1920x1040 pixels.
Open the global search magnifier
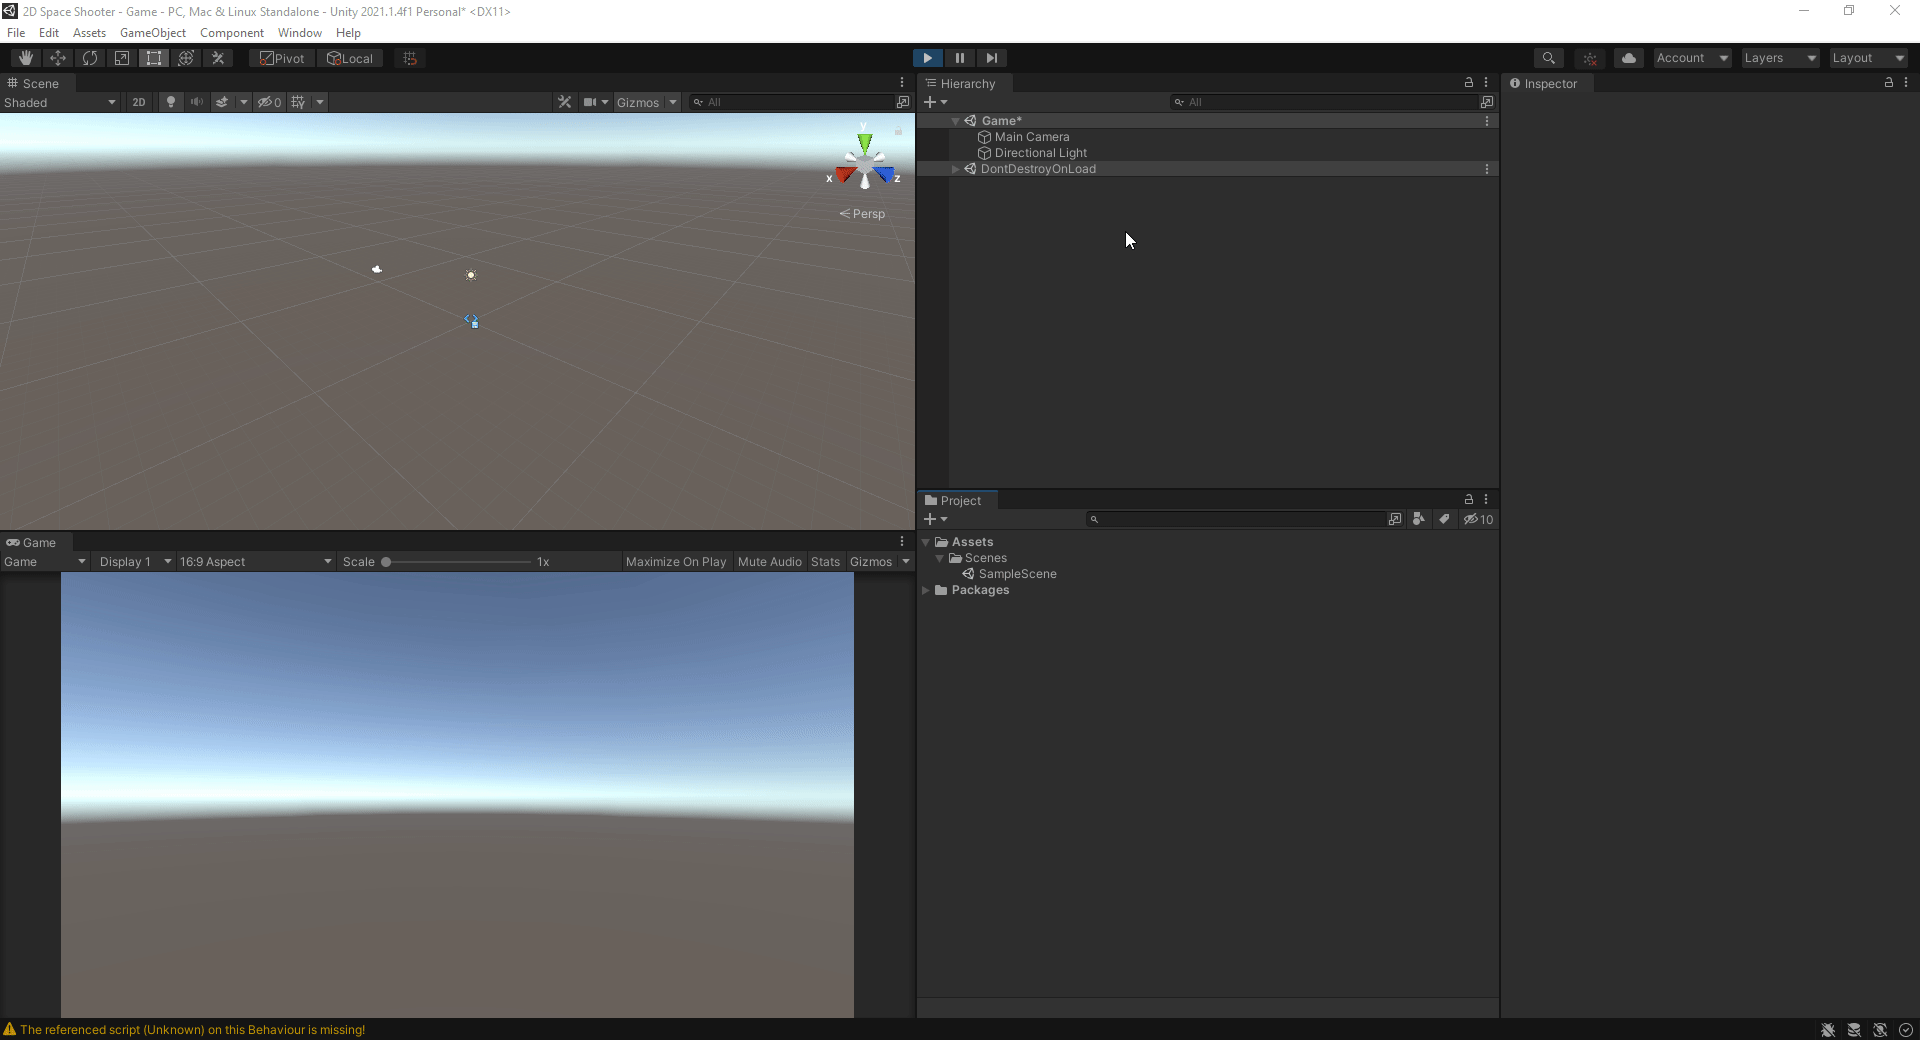click(x=1548, y=58)
